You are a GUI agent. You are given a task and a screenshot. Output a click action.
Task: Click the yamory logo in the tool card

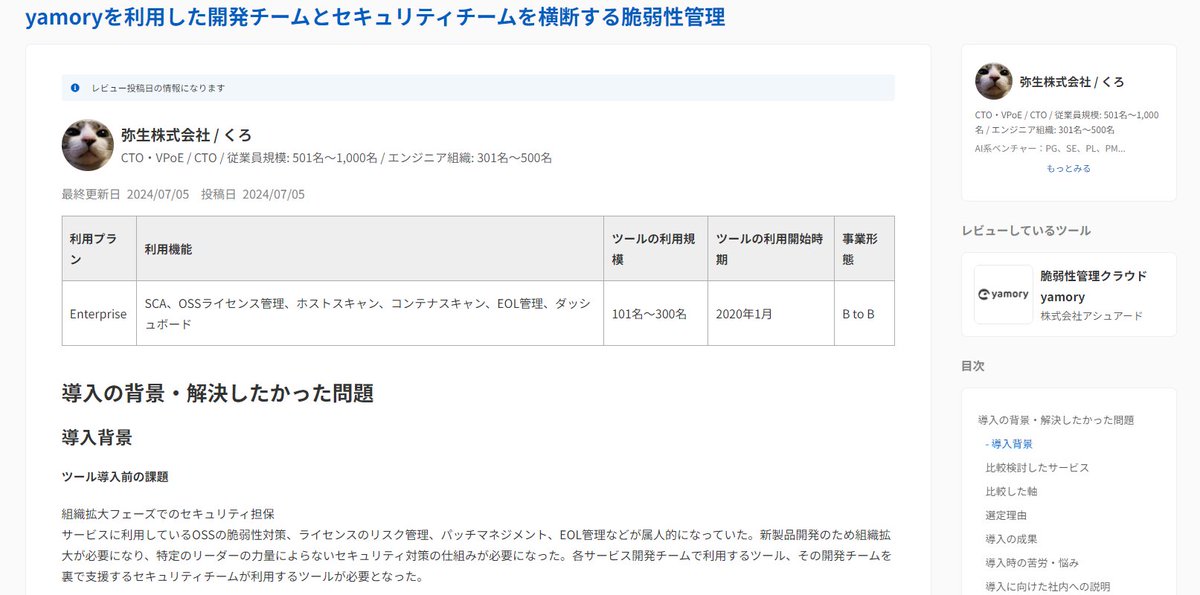pyautogui.click(x=1003, y=295)
